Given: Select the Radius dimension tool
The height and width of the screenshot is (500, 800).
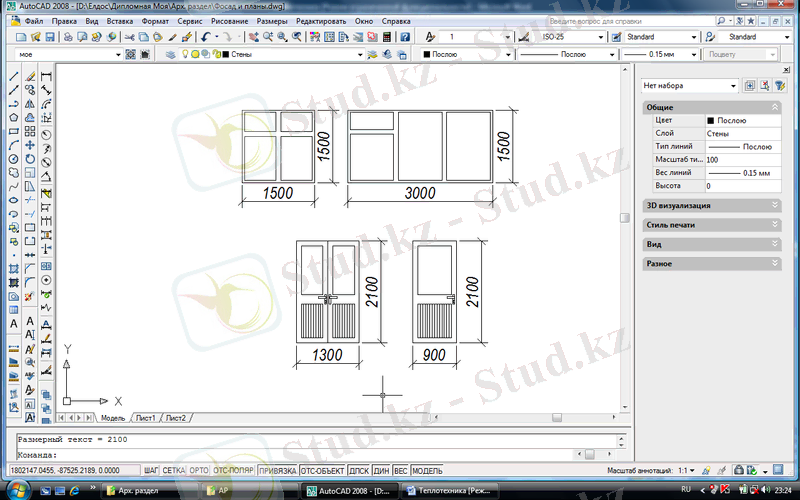Looking at the screenshot, I should (46, 135).
